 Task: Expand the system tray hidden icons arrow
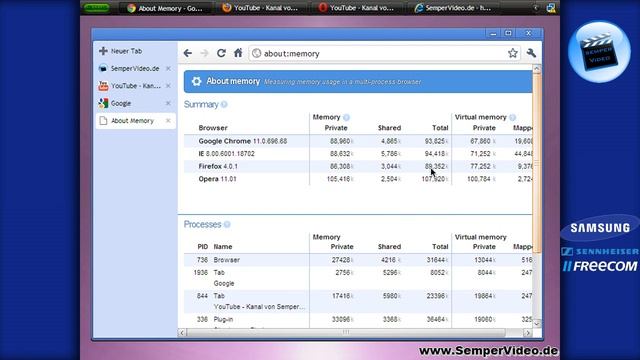click(x=536, y=8)
